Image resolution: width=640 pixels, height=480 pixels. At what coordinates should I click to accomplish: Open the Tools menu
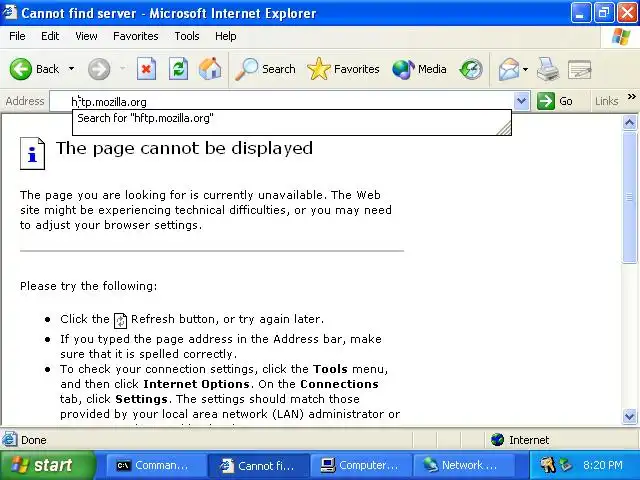187,36
